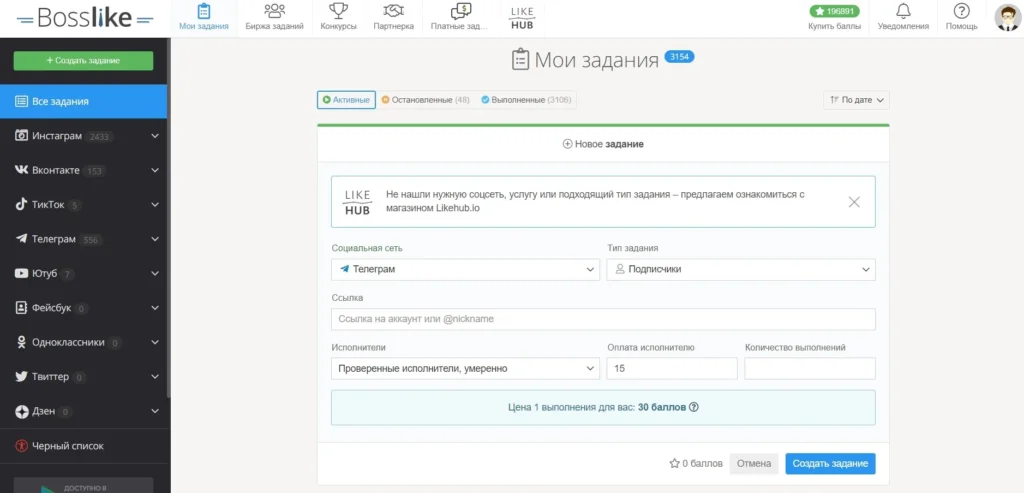The width and height of the screenshot is (1024, 493).
Task: Go to Биржа заданий tab
Action: (x=274, y=18)
